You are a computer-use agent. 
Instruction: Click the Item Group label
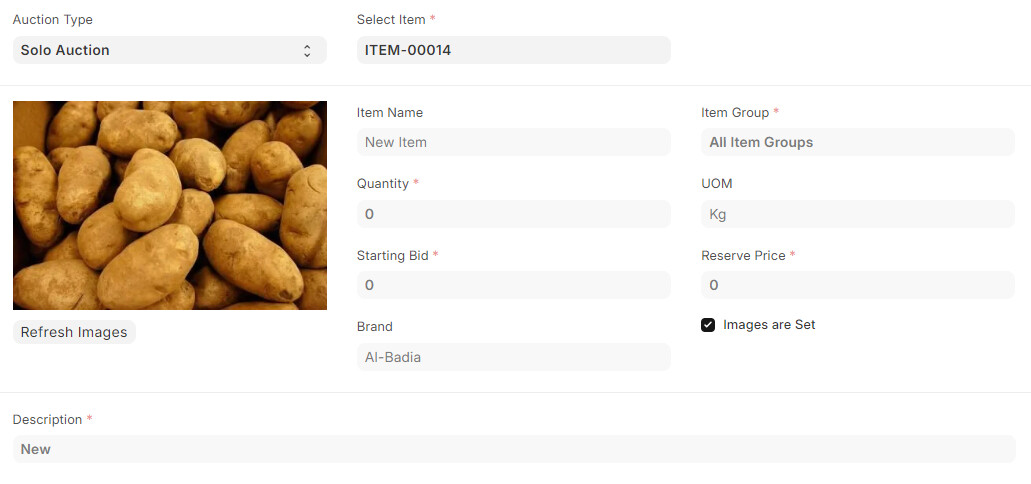click(x=735, y=112)
